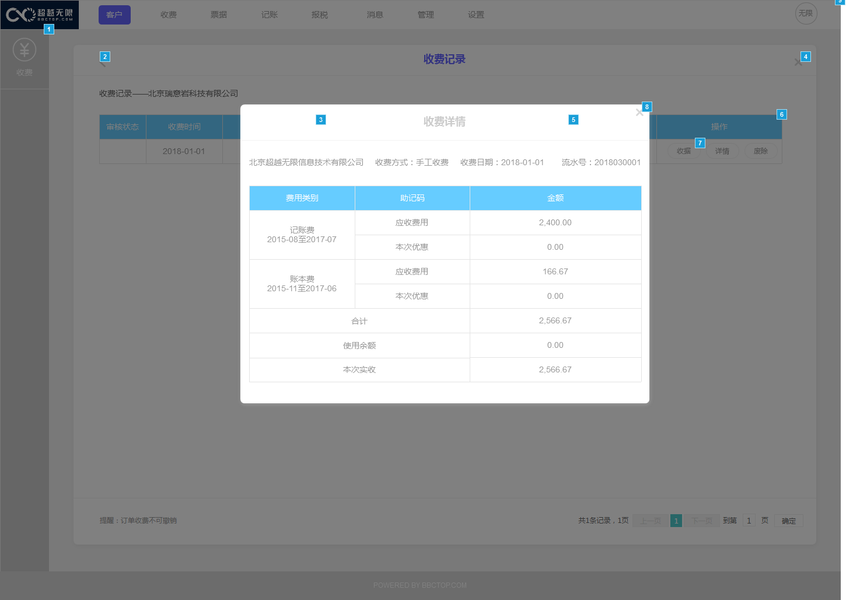Image resolution: width=846 pixels, height=600 pixels.
Task: Open the 管理 tab
Action: point(426,15)
